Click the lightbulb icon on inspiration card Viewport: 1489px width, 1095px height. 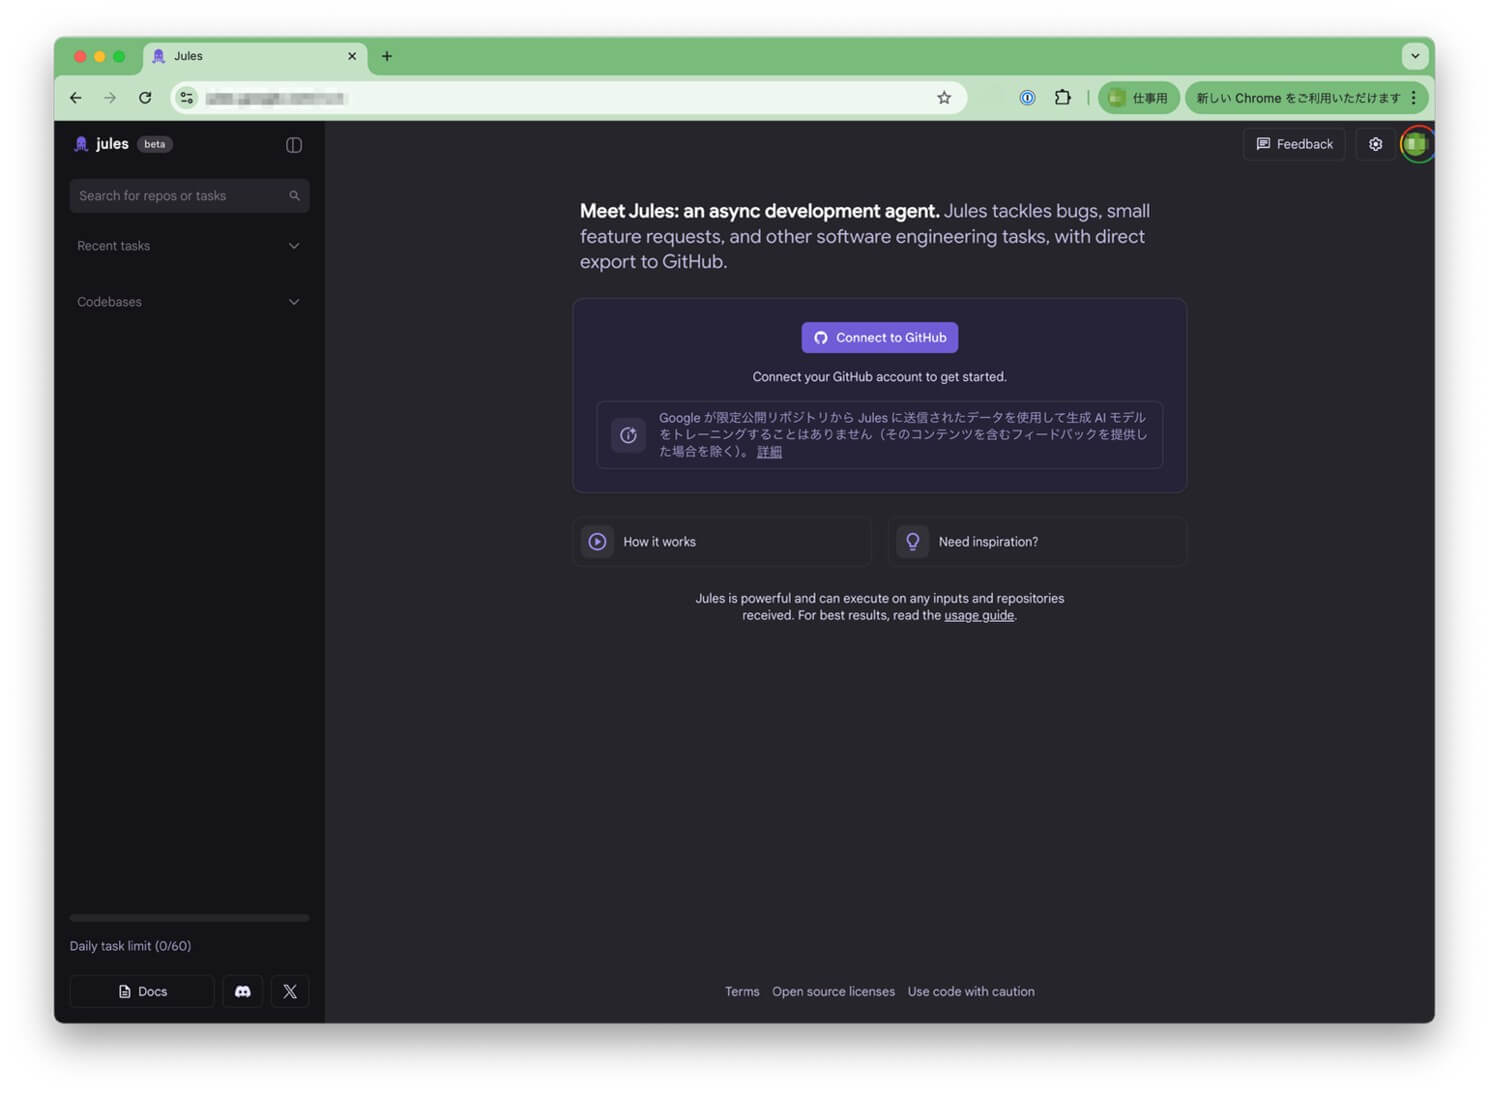click(913, 541)
